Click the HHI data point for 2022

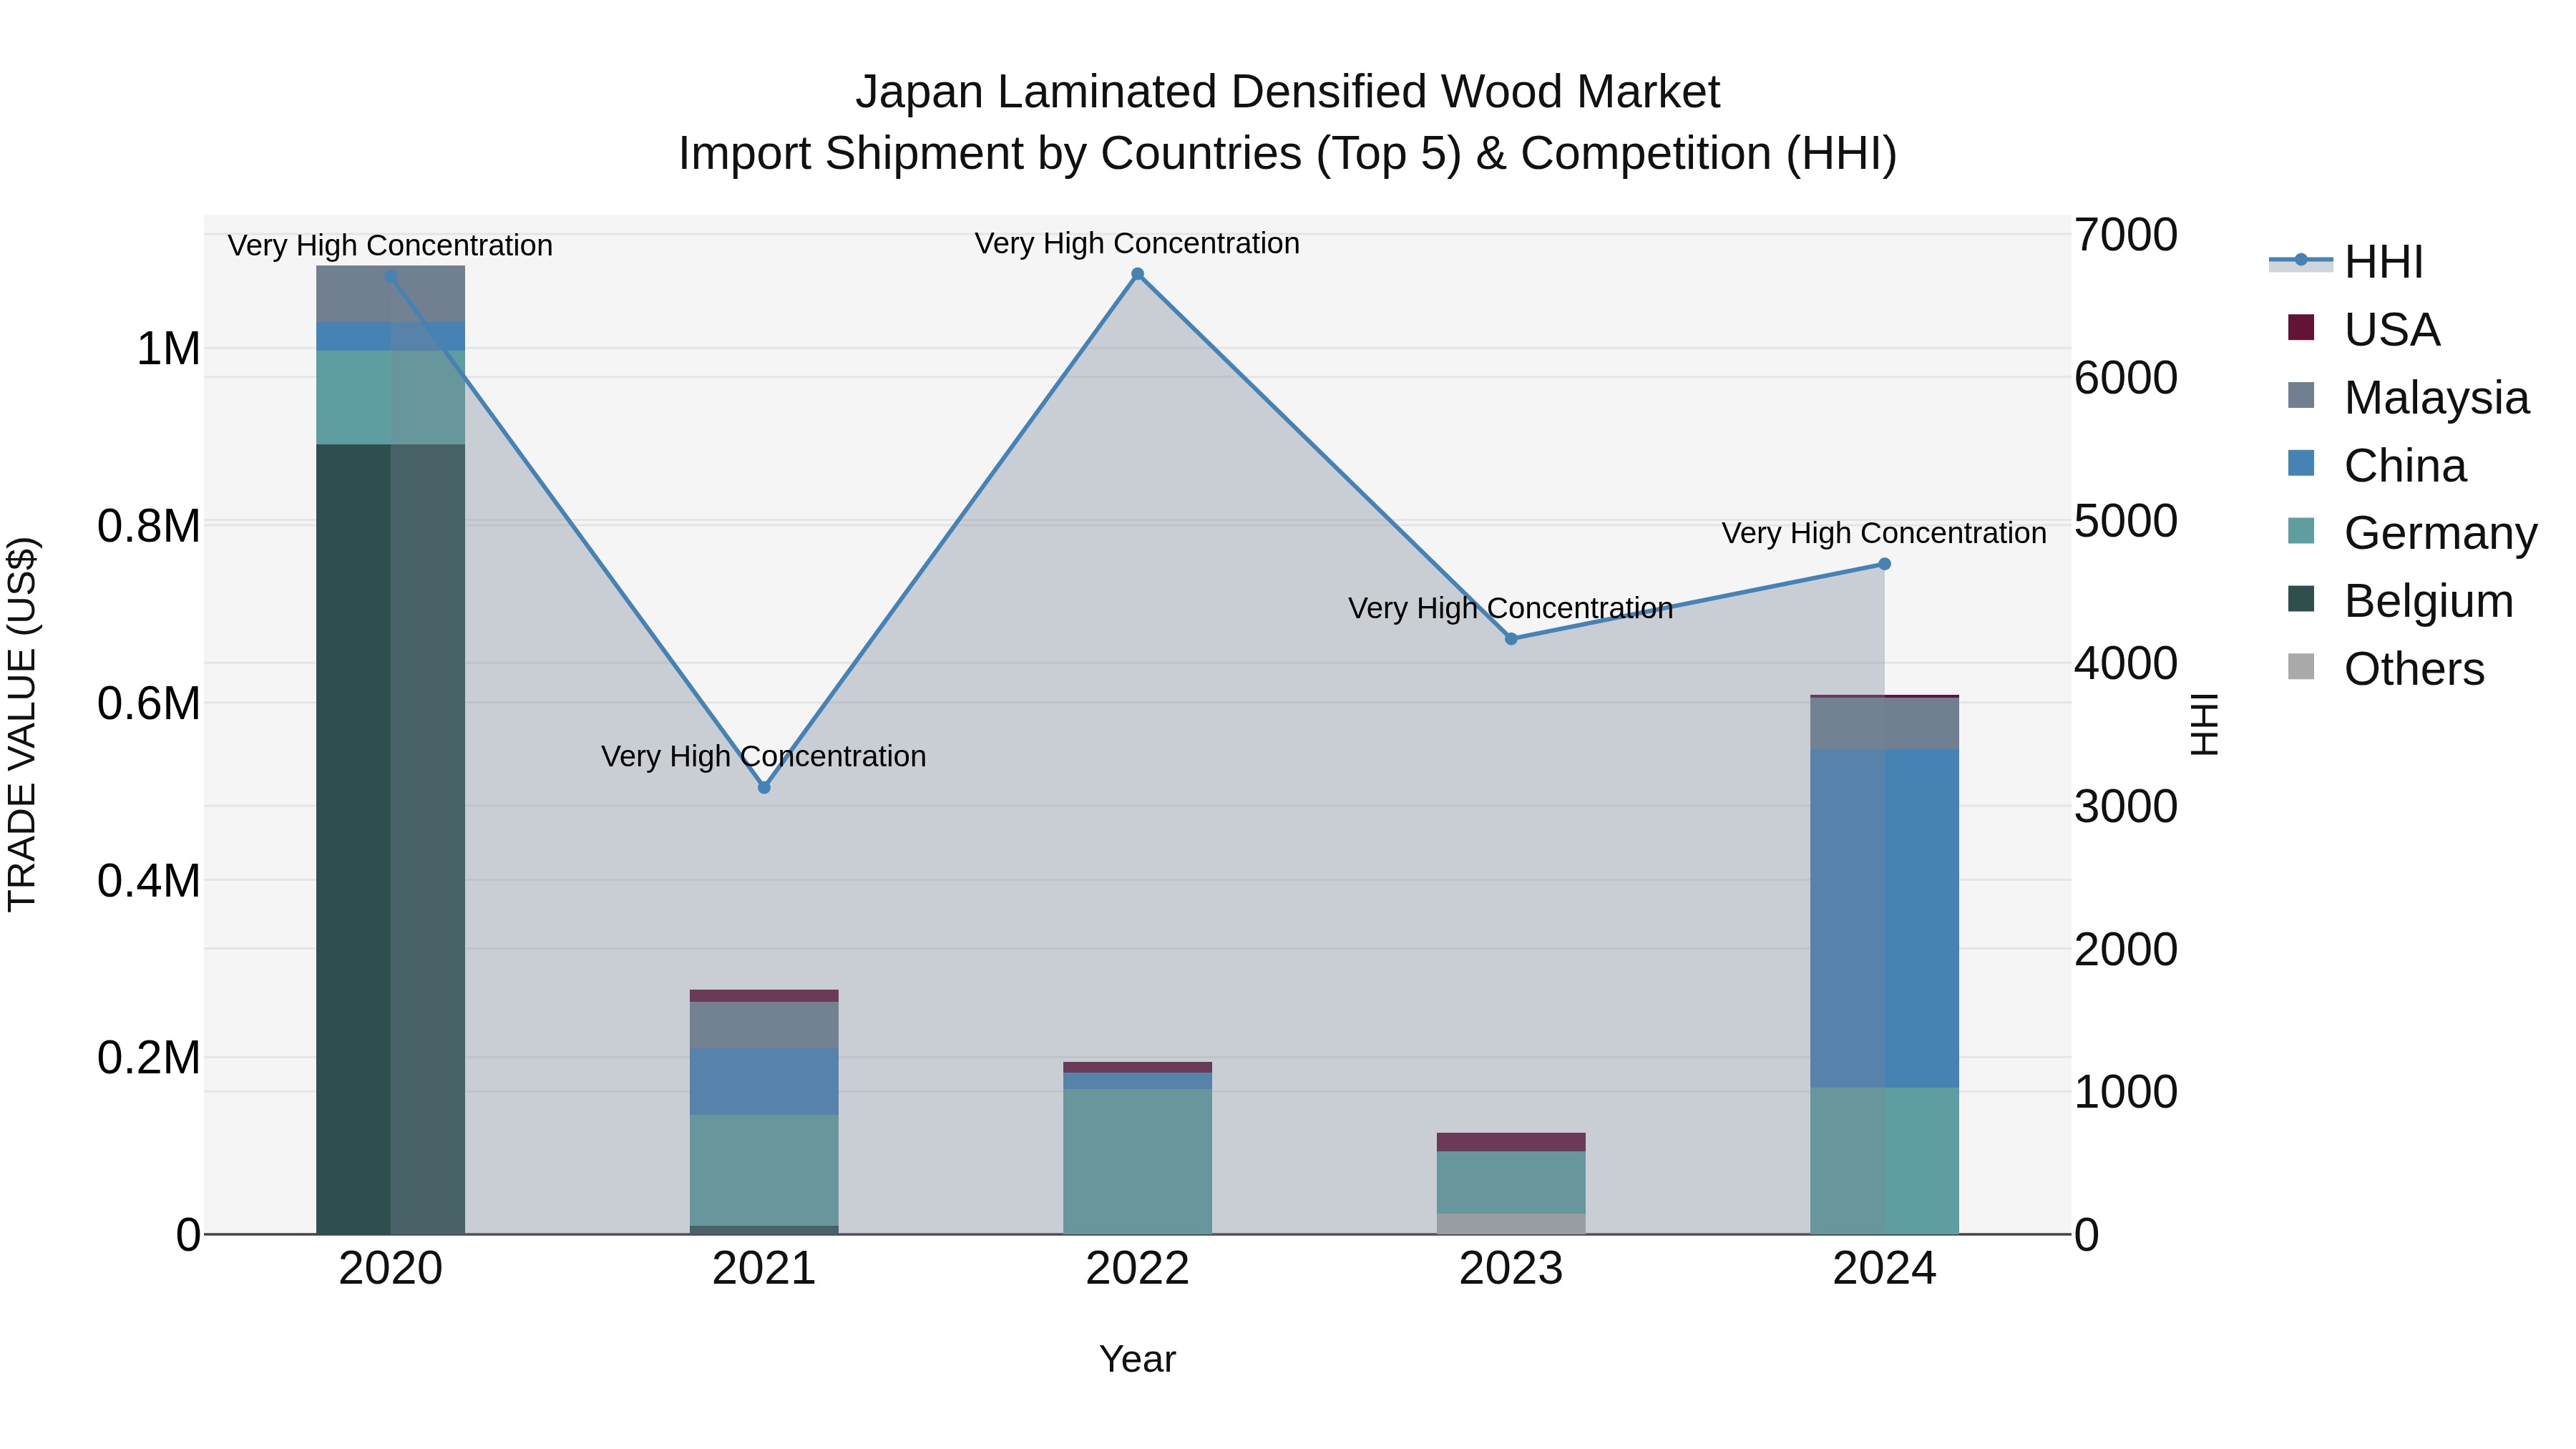pyautogui.click(x=1138, y=274)
